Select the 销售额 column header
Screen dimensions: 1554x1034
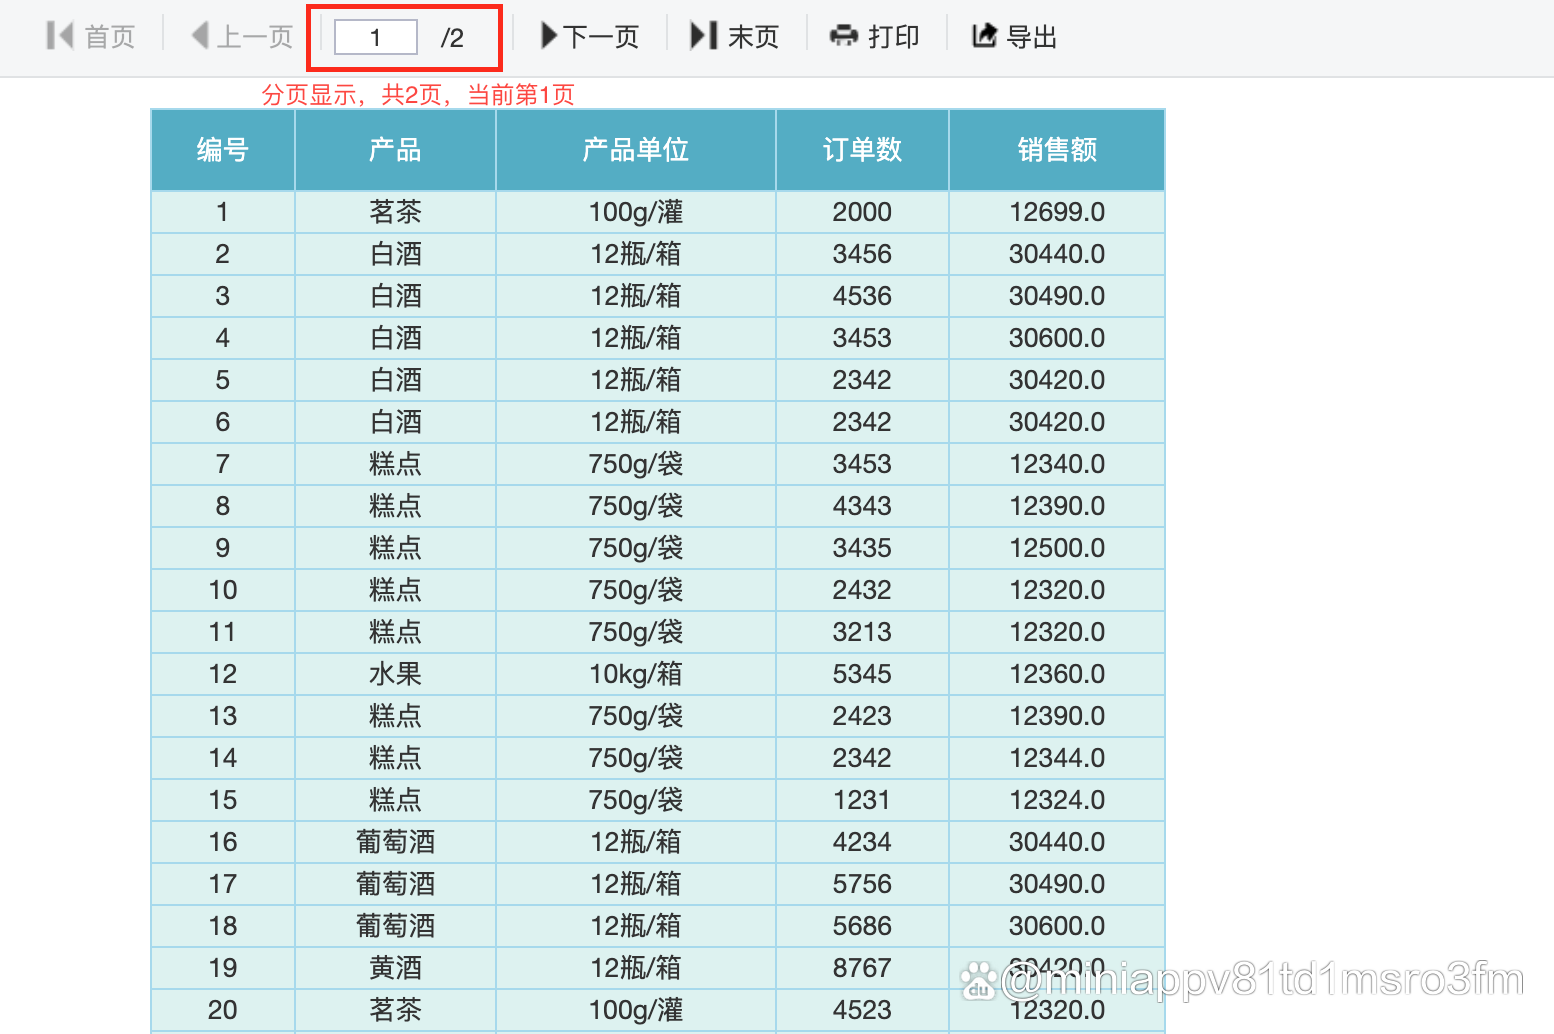click(1057, 150)
